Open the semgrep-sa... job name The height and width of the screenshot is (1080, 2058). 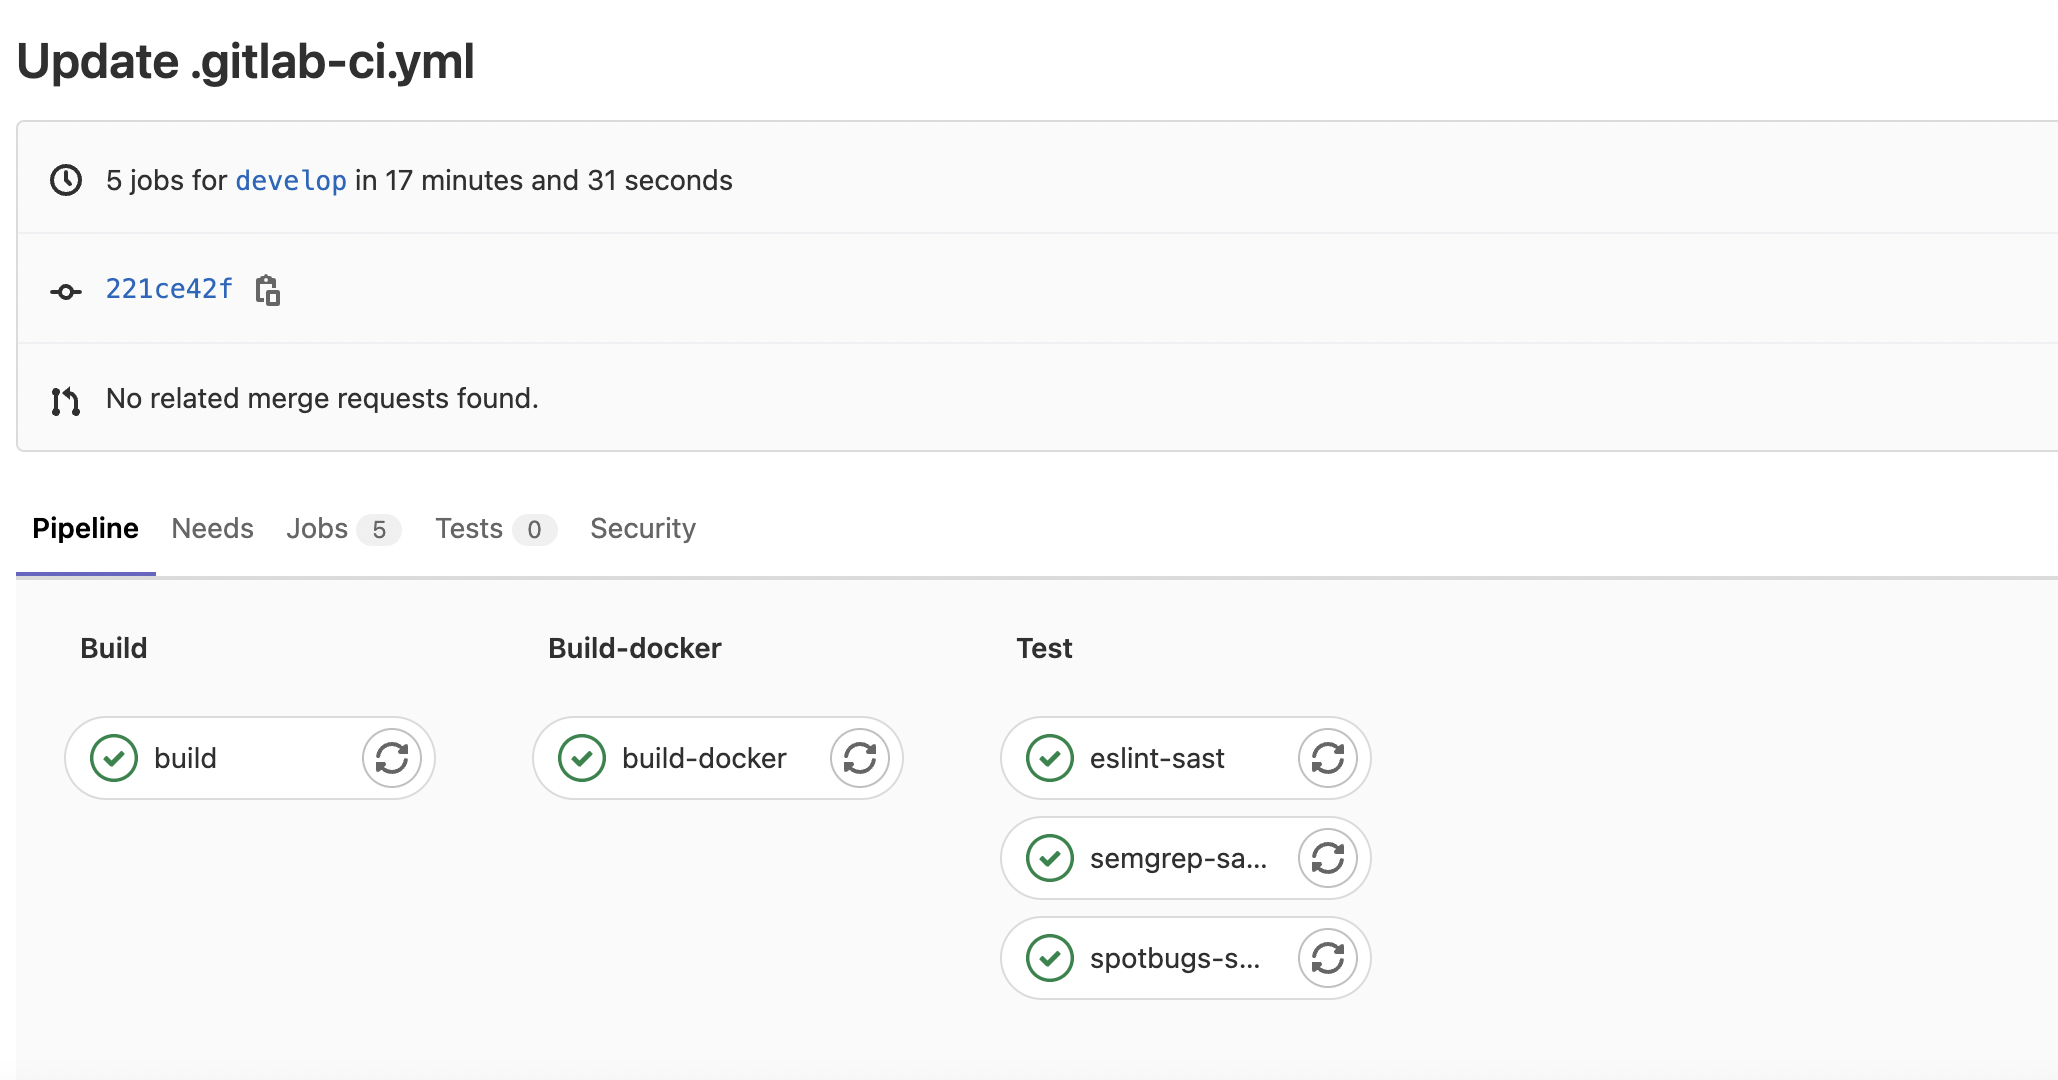point(1178,858)
